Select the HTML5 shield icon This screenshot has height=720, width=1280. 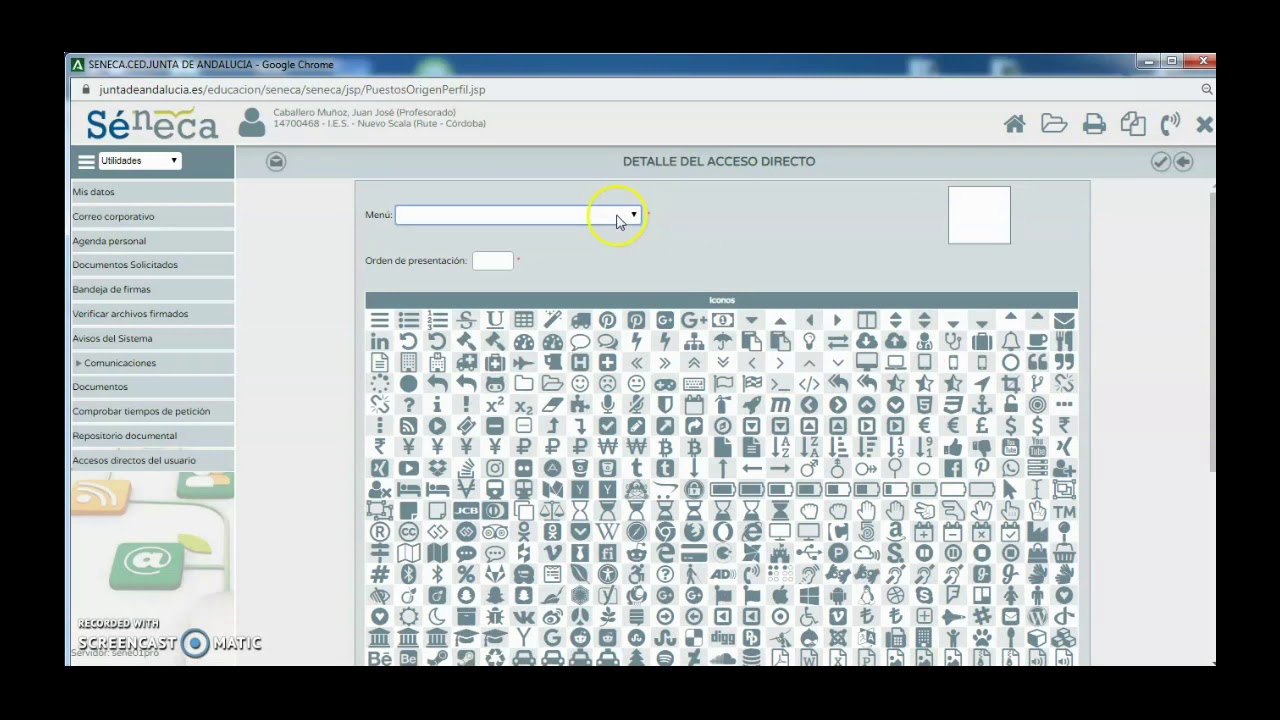click(924, 405)
